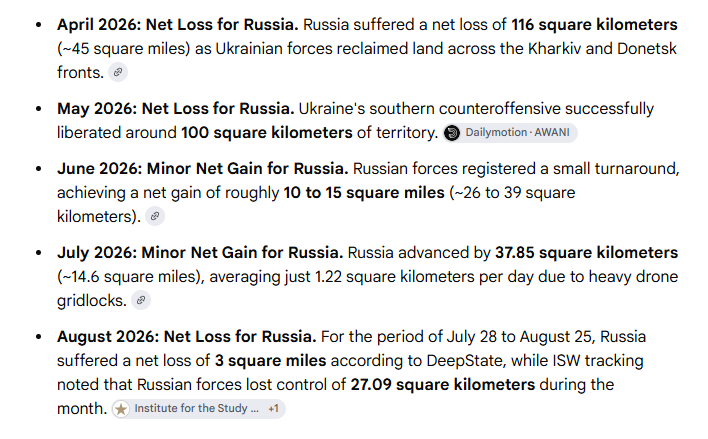Click the bold "10 to 15 square miles" text
The image size is (708, 439).
pos(364,192)
